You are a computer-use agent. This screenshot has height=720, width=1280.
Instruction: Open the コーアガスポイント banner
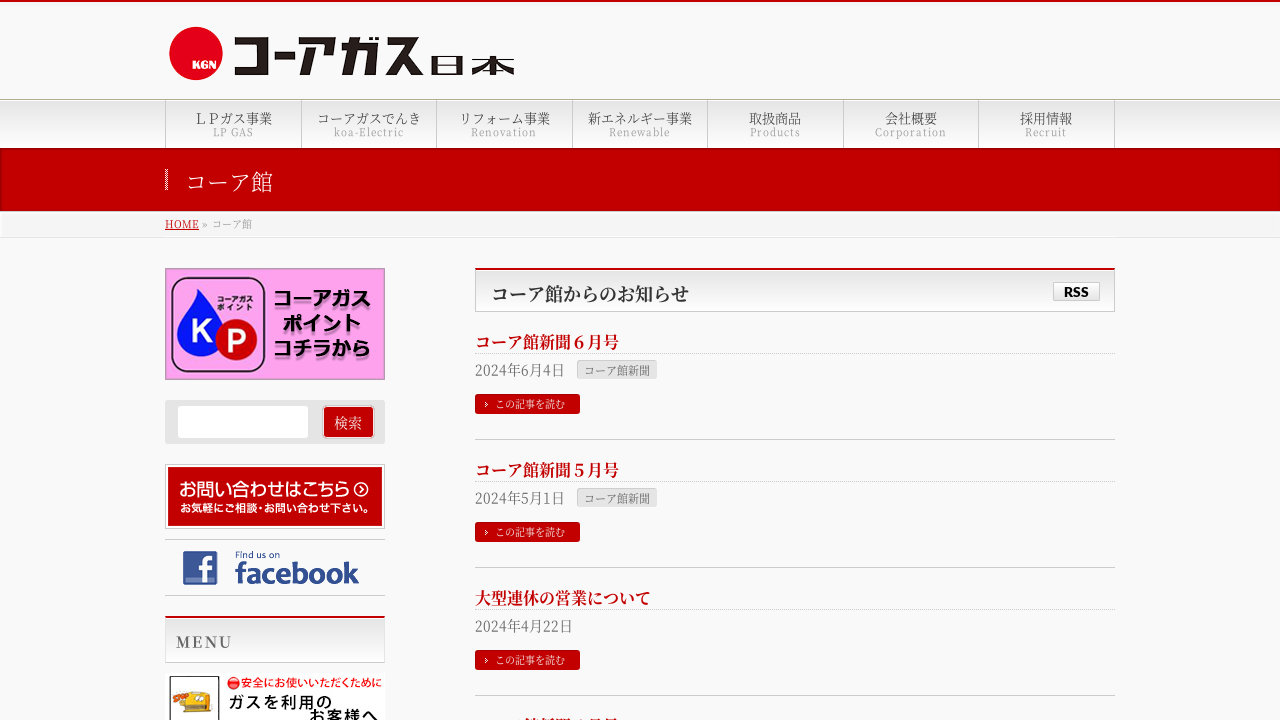275,324
